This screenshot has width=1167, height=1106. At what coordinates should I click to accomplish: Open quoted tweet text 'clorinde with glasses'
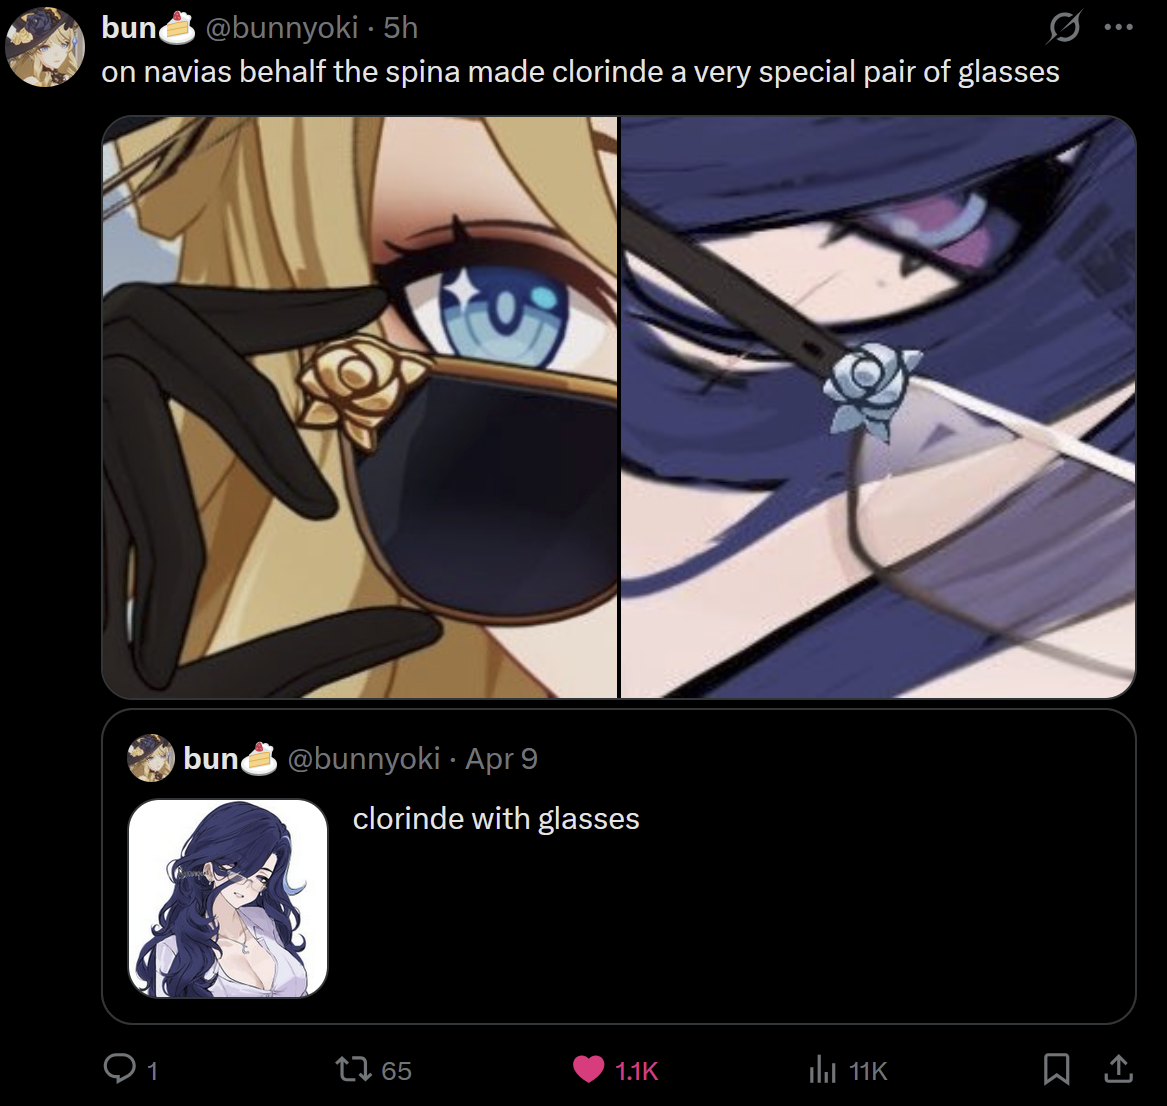pos(496,819)
